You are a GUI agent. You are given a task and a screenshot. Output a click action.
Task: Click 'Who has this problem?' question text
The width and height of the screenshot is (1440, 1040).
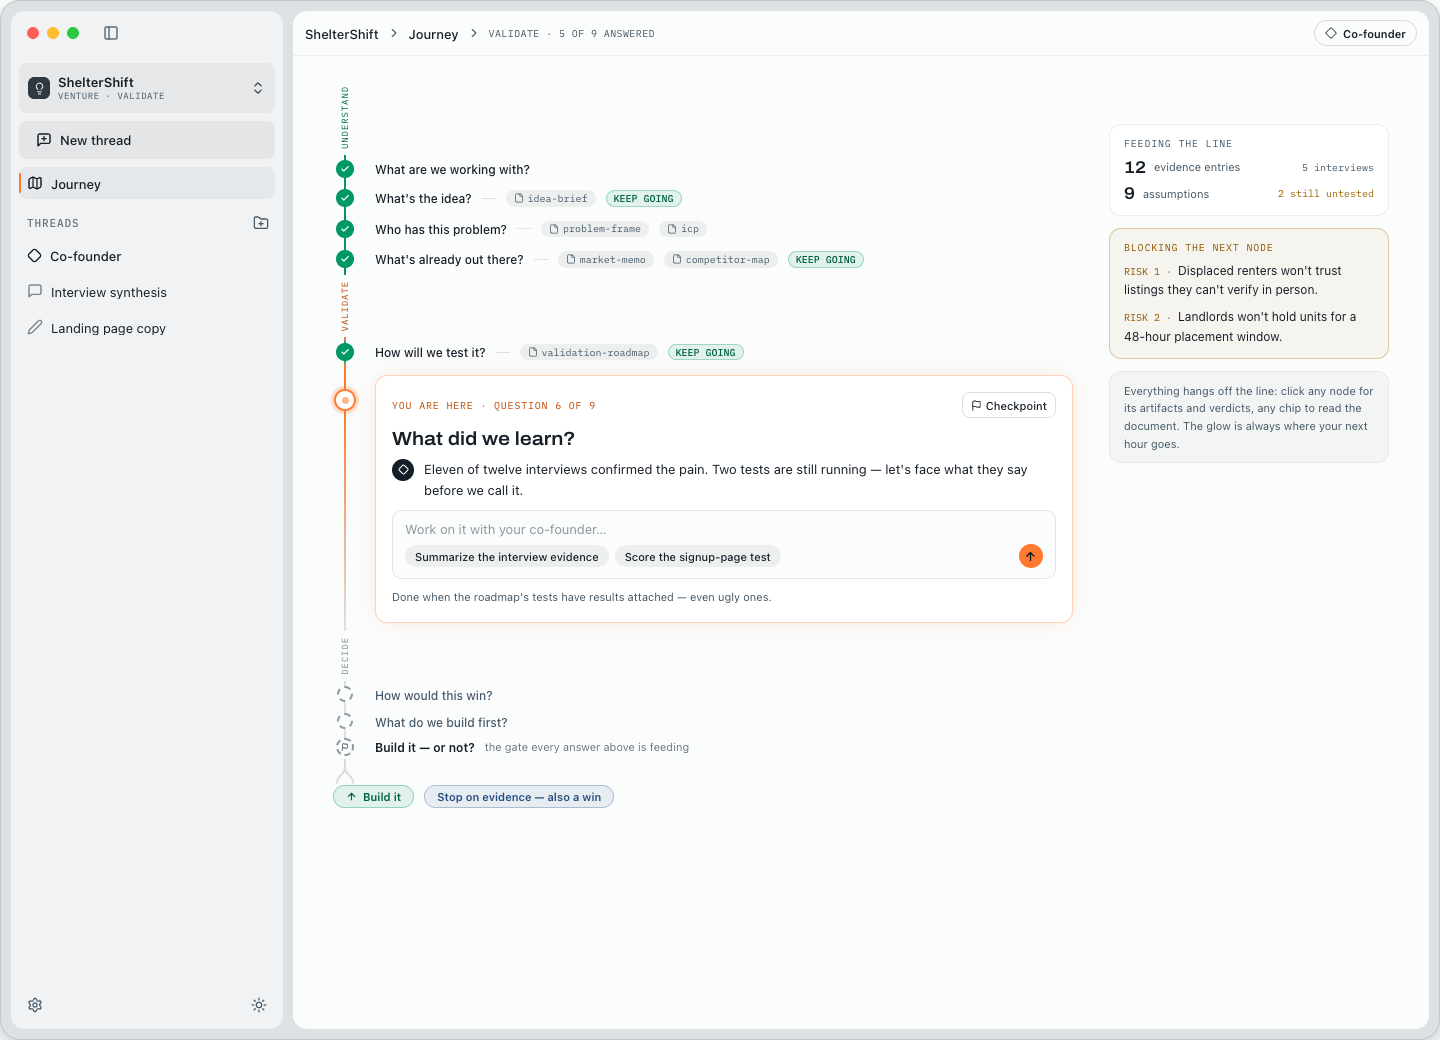tap(441, 229)
